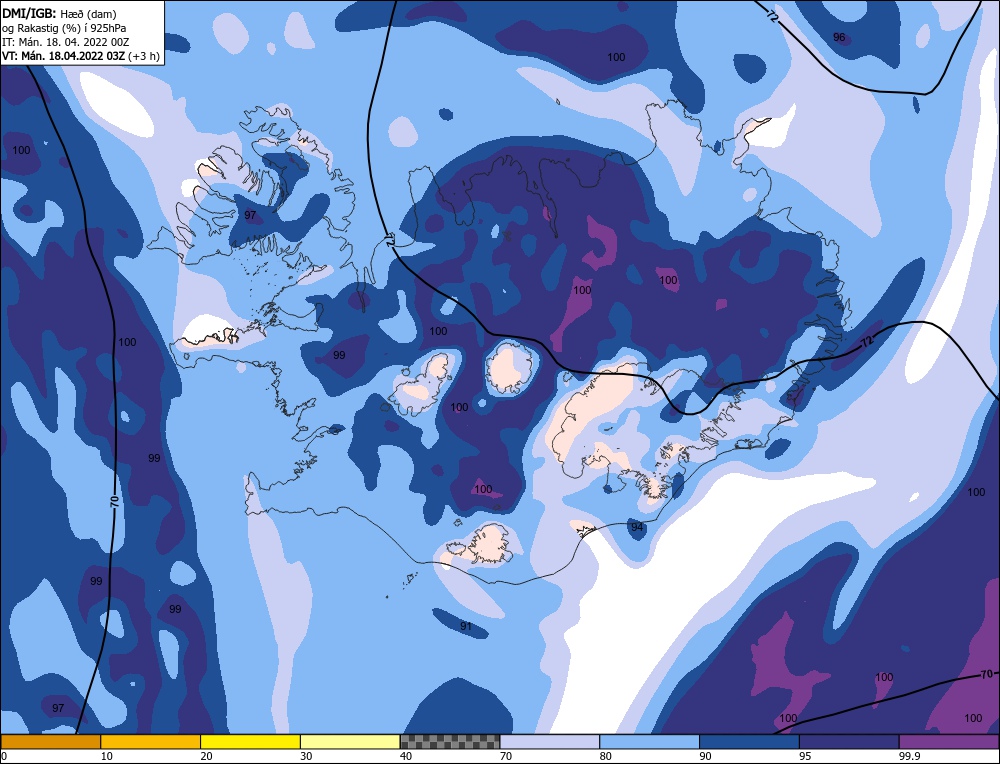Screen dimensions: 1000x764
Task: Click the lavender 70-80 legend swatch
Action: pos(550,741)
